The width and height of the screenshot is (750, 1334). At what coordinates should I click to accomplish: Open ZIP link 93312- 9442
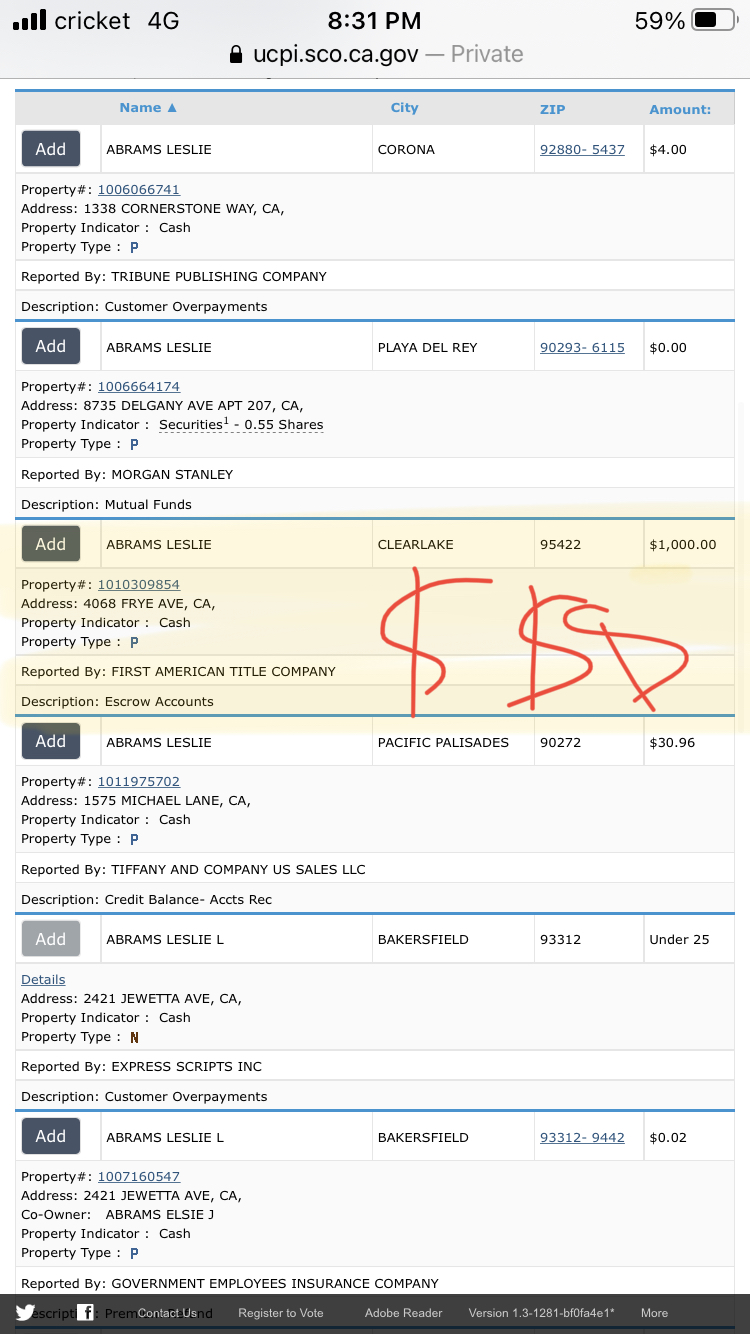(582, 1137)
